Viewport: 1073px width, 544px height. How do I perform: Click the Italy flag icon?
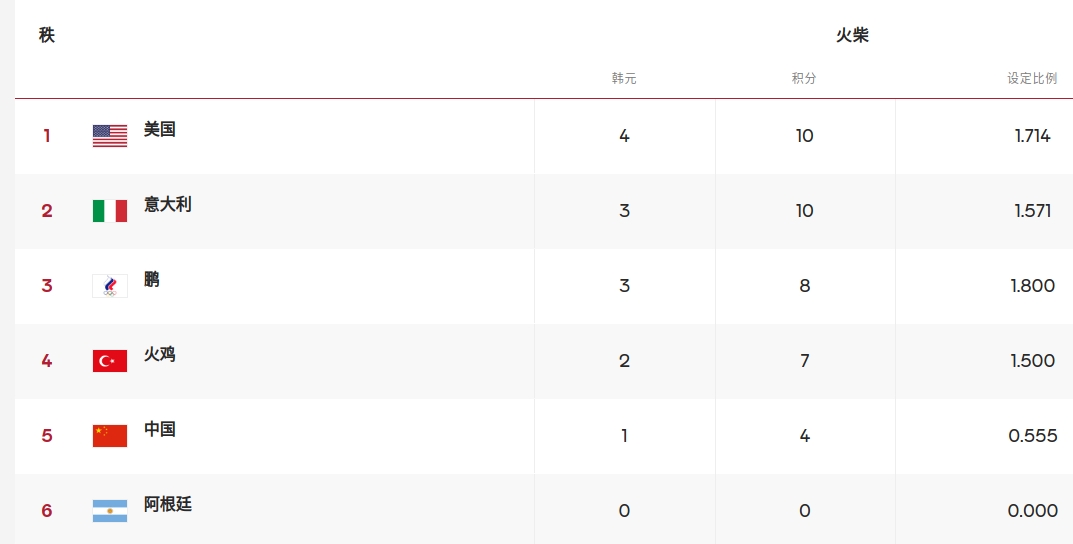(x=110, y=211)
